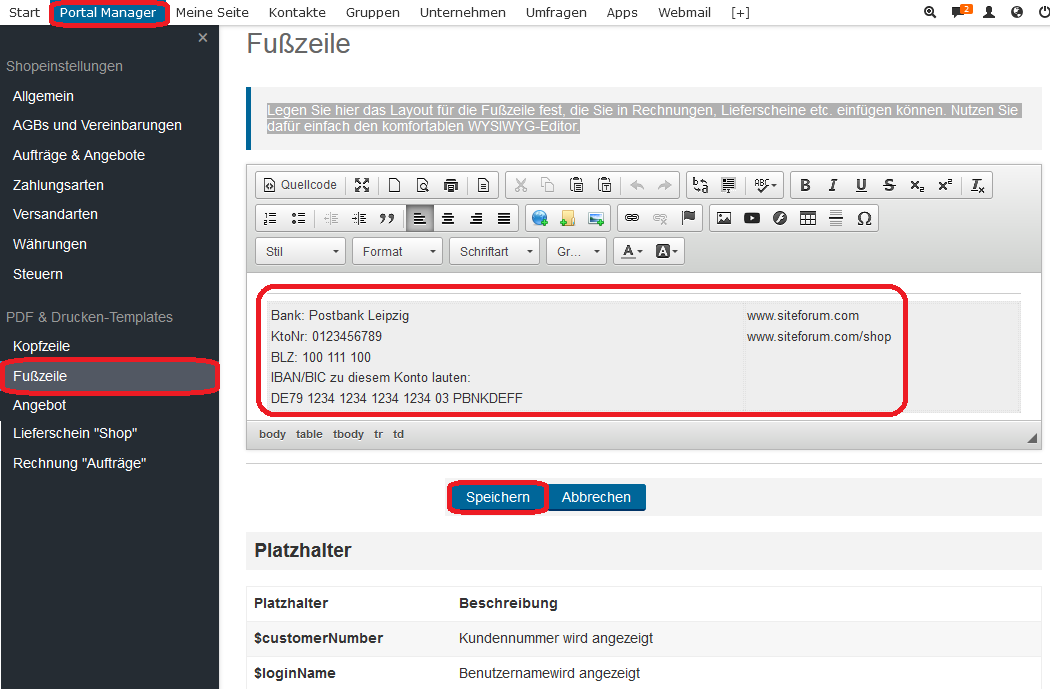1050x689 pixels.
Task: Open spell check dropdown
Action: [x=765, y=185]
